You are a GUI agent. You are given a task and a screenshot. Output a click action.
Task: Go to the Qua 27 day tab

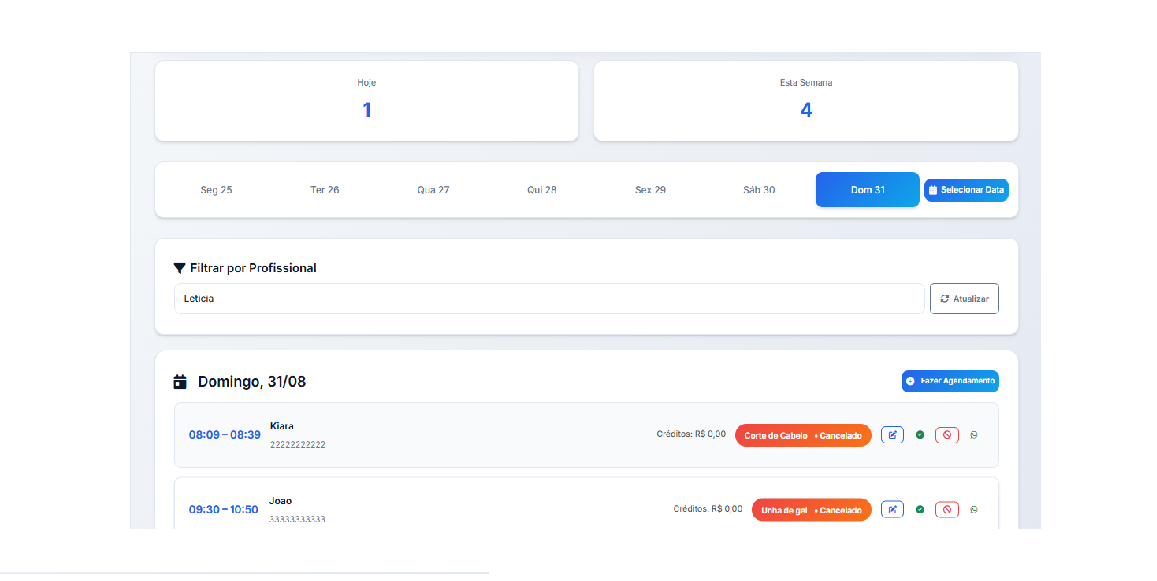pyautogui.click(x=433, y=190)
